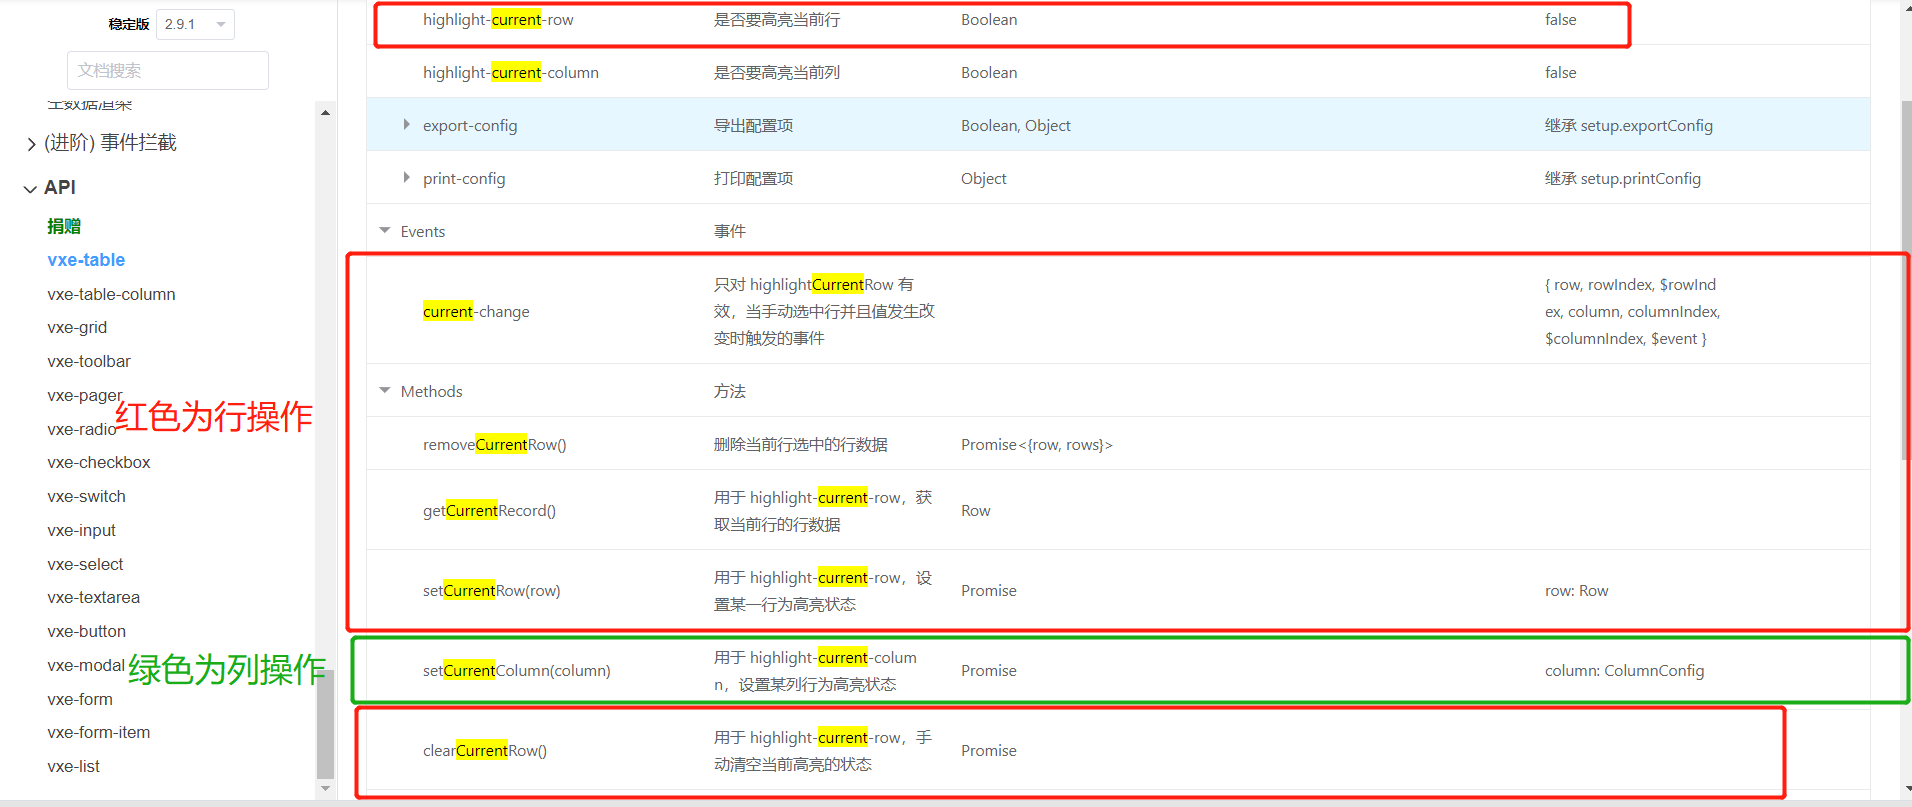Click the setCurrentRow(row) method name
The image size is (1912, 807).
(x=492, y=591)
